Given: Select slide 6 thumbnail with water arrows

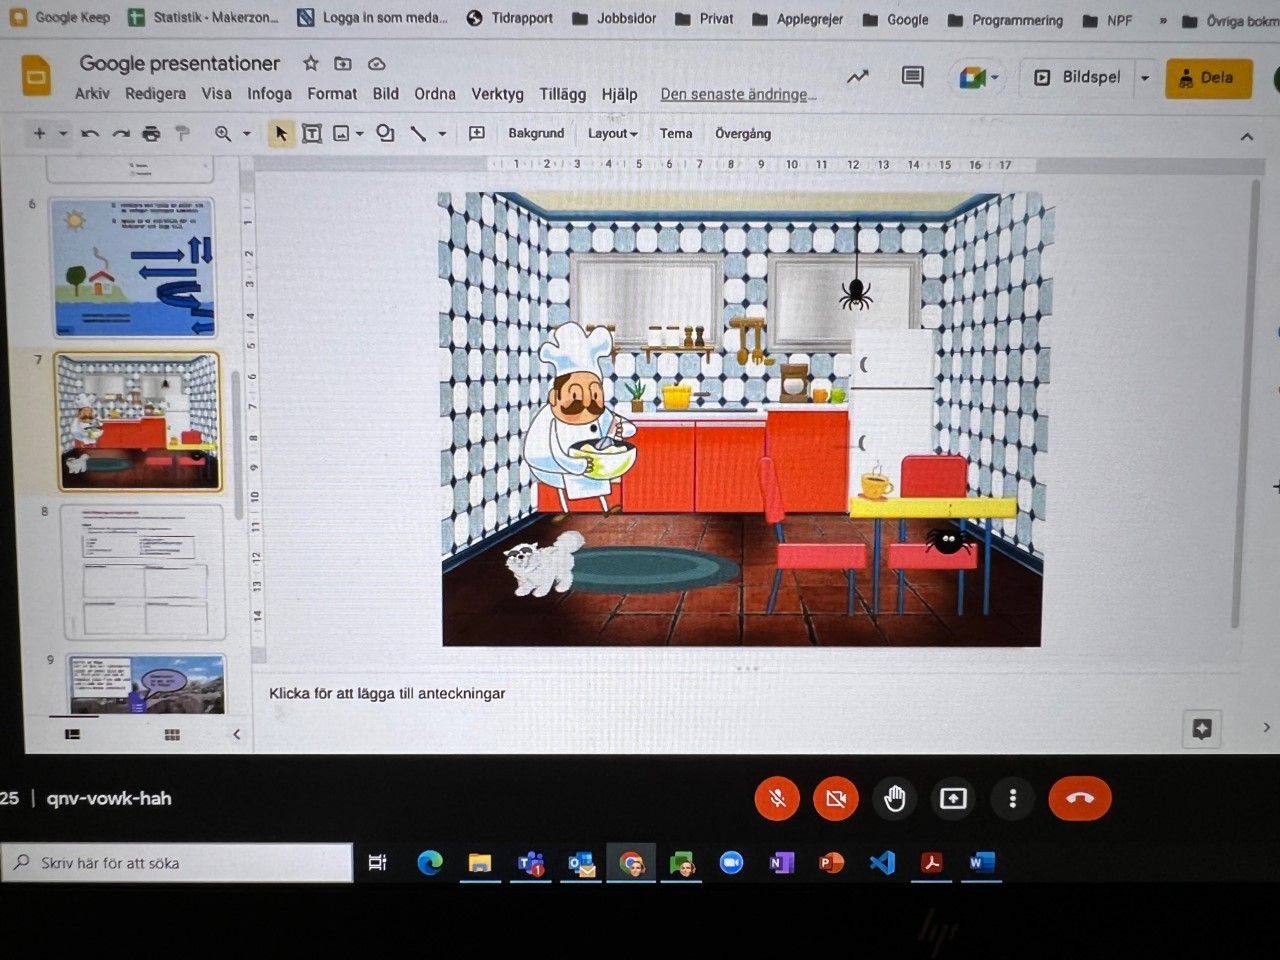Looking at the screenshot, I should [133, 267].
